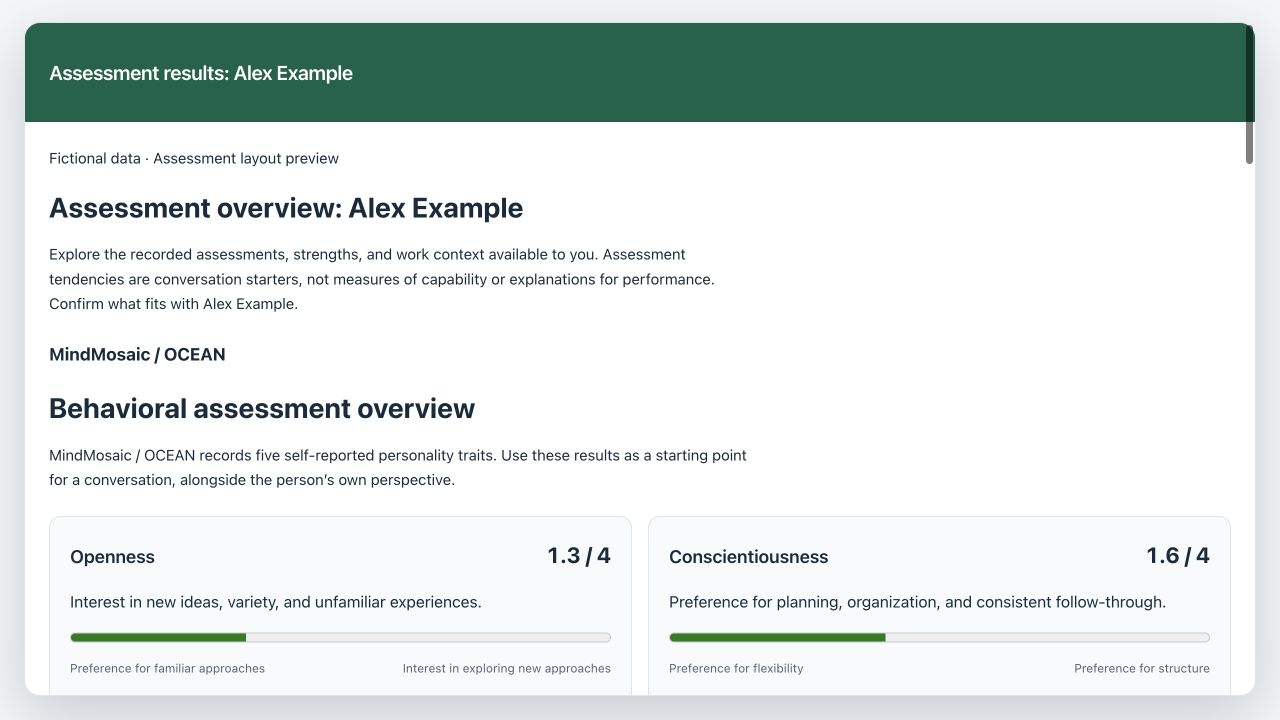Click "Preference for structure" label
This screenshot has width=1280, height=720.
1142,668
